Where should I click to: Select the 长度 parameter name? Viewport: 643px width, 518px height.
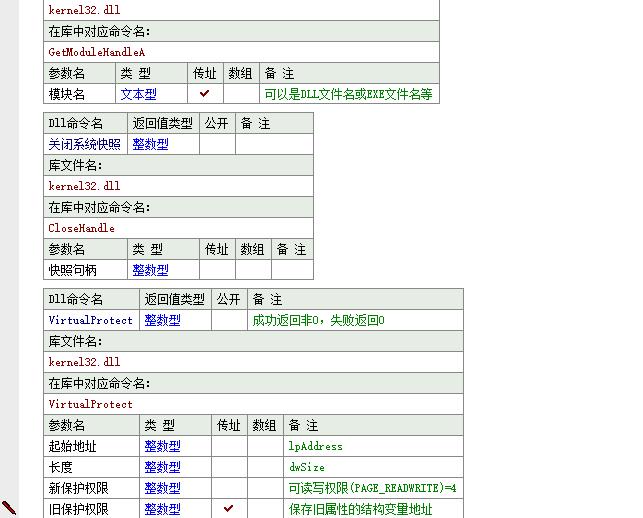[x=60, y=467]
